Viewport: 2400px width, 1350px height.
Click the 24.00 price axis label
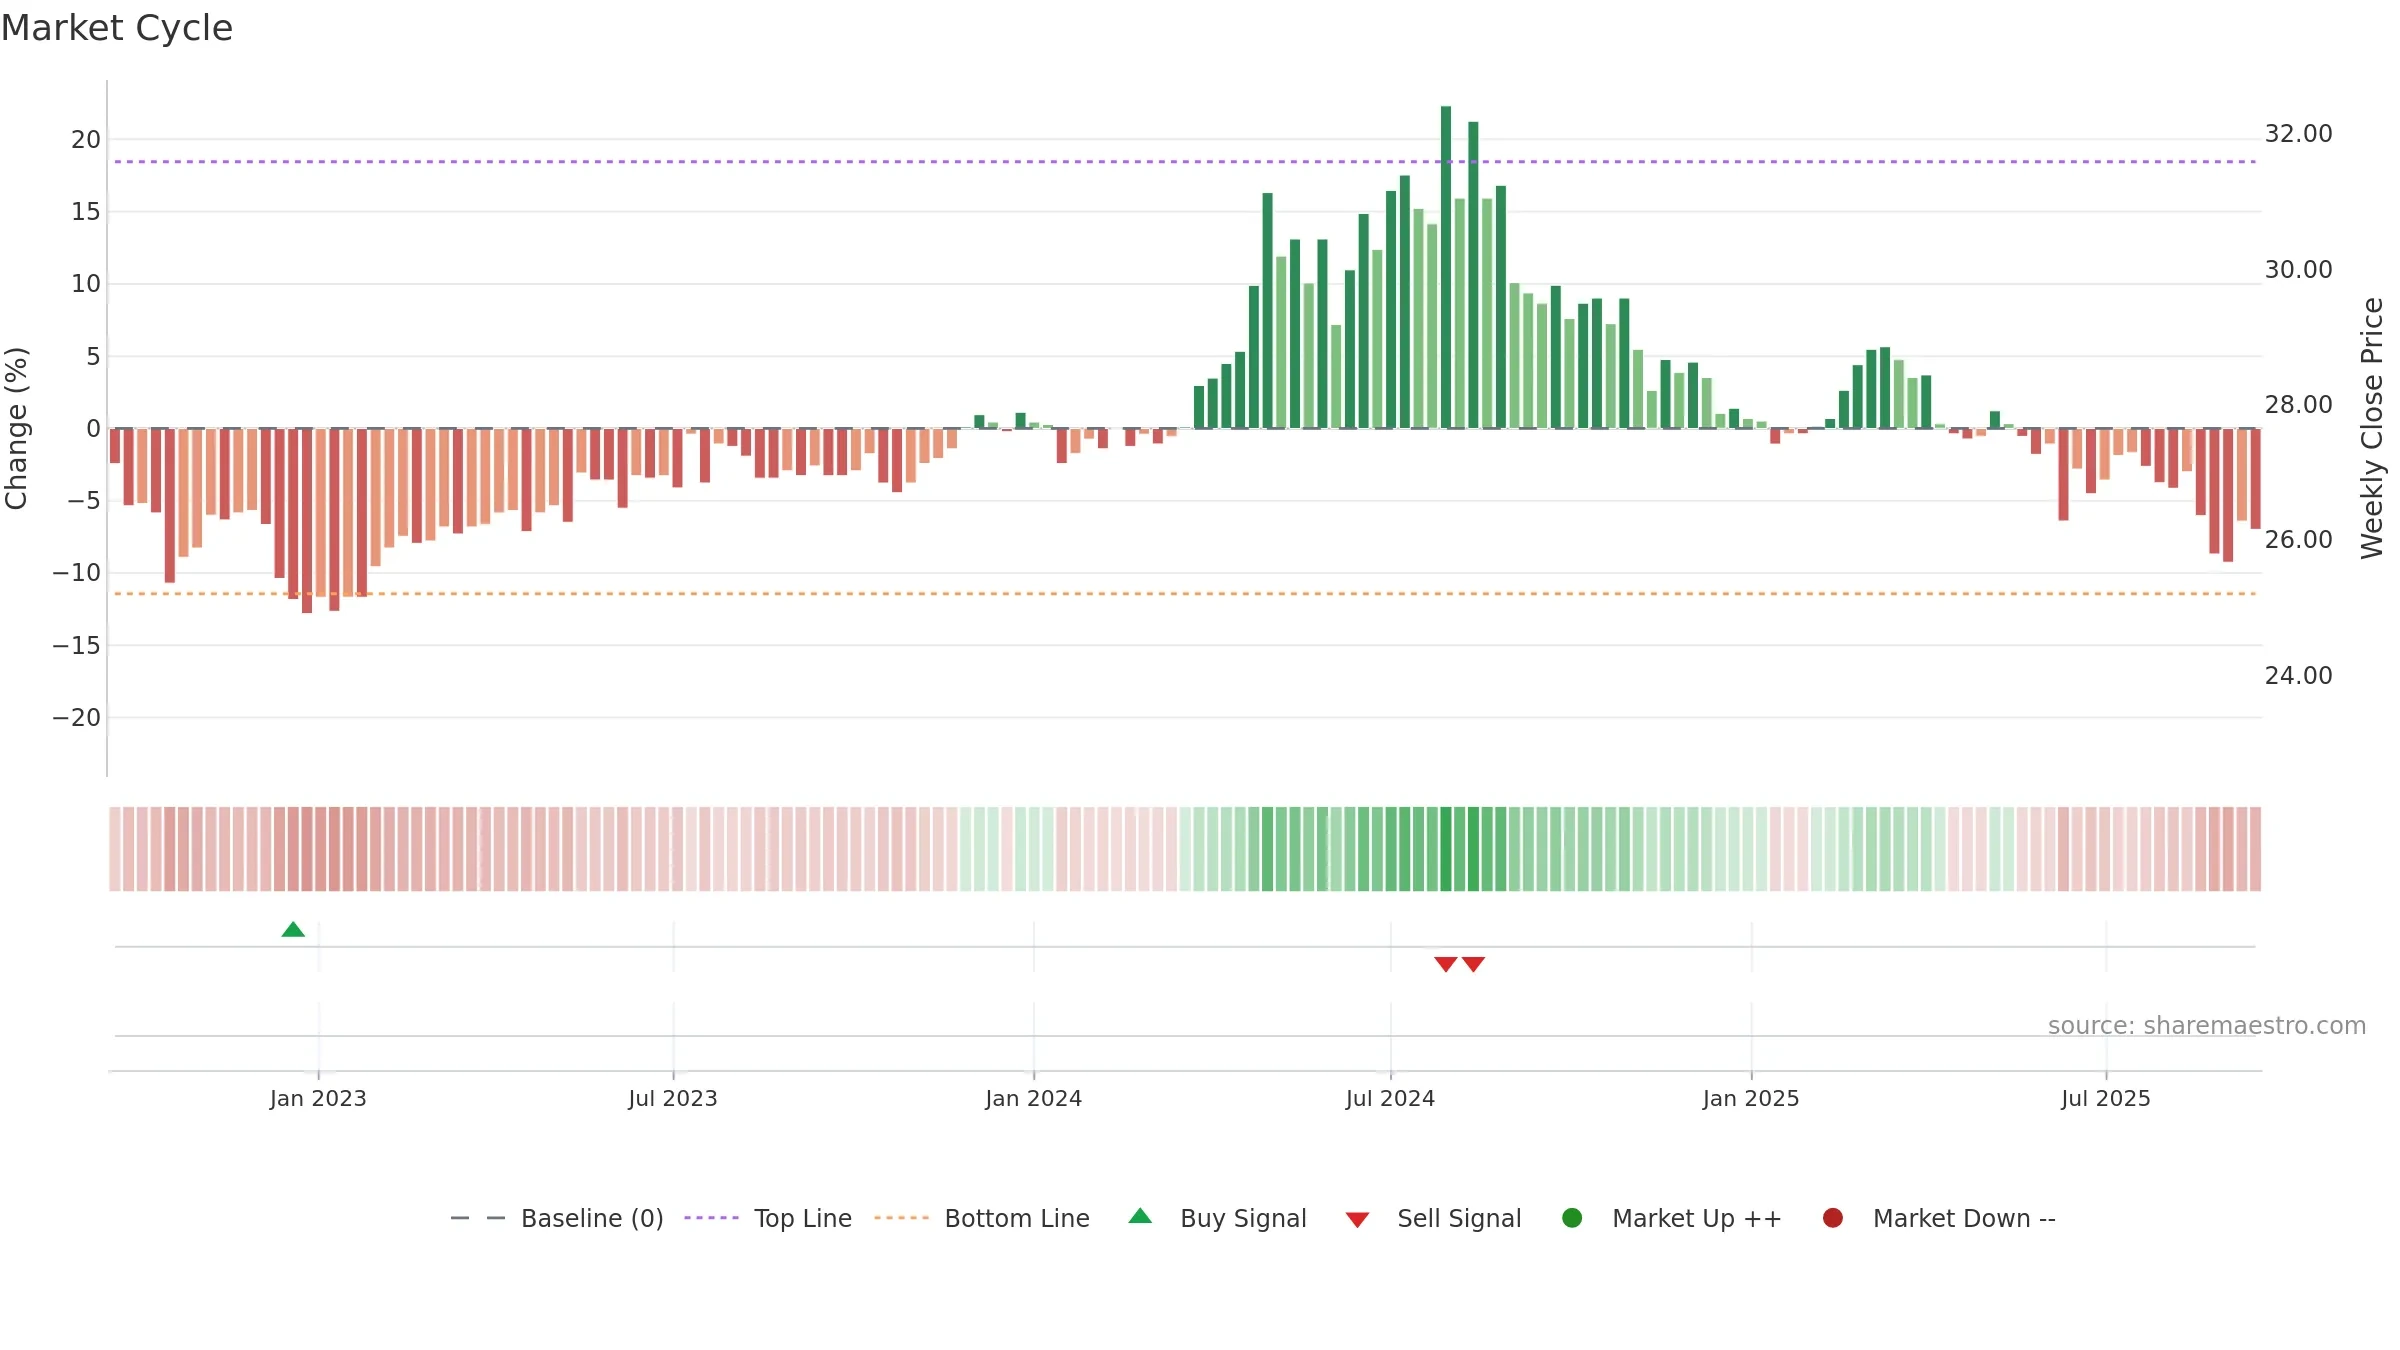click(2298, 676)
